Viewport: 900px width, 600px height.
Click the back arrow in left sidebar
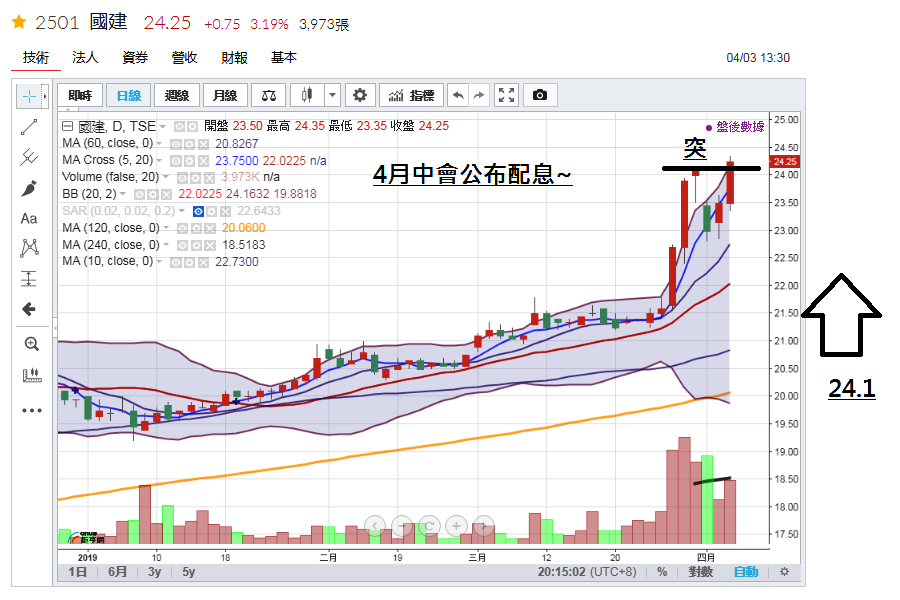pos(29,309)
